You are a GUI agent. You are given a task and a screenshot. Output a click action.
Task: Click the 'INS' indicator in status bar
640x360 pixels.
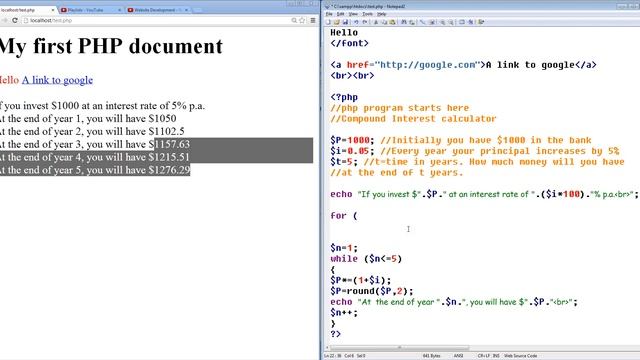[x=496, y=356]
